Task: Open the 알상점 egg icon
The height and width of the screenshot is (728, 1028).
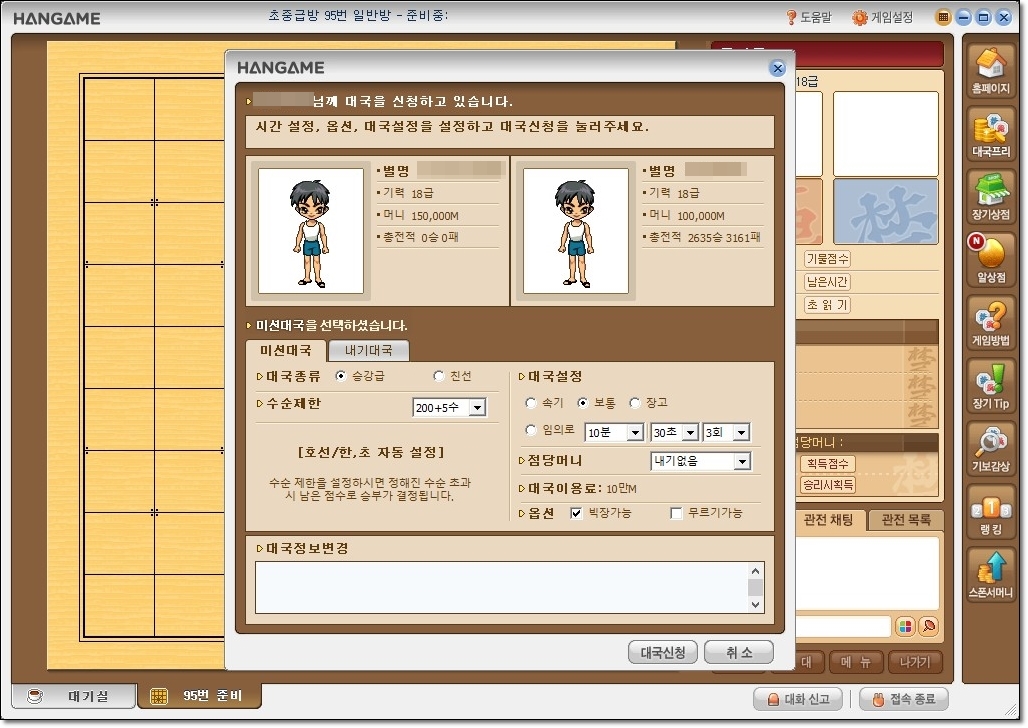Action: [x=991, y=260]
